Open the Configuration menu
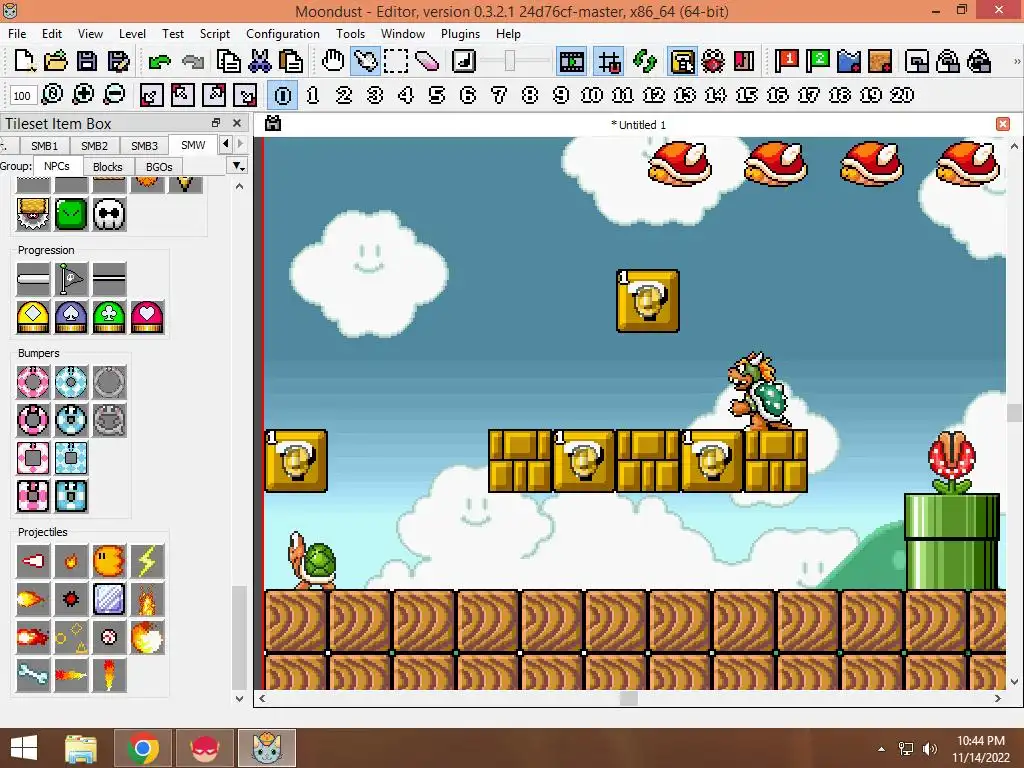This screenshot has width=1024, height=768. tap(283, 34)
